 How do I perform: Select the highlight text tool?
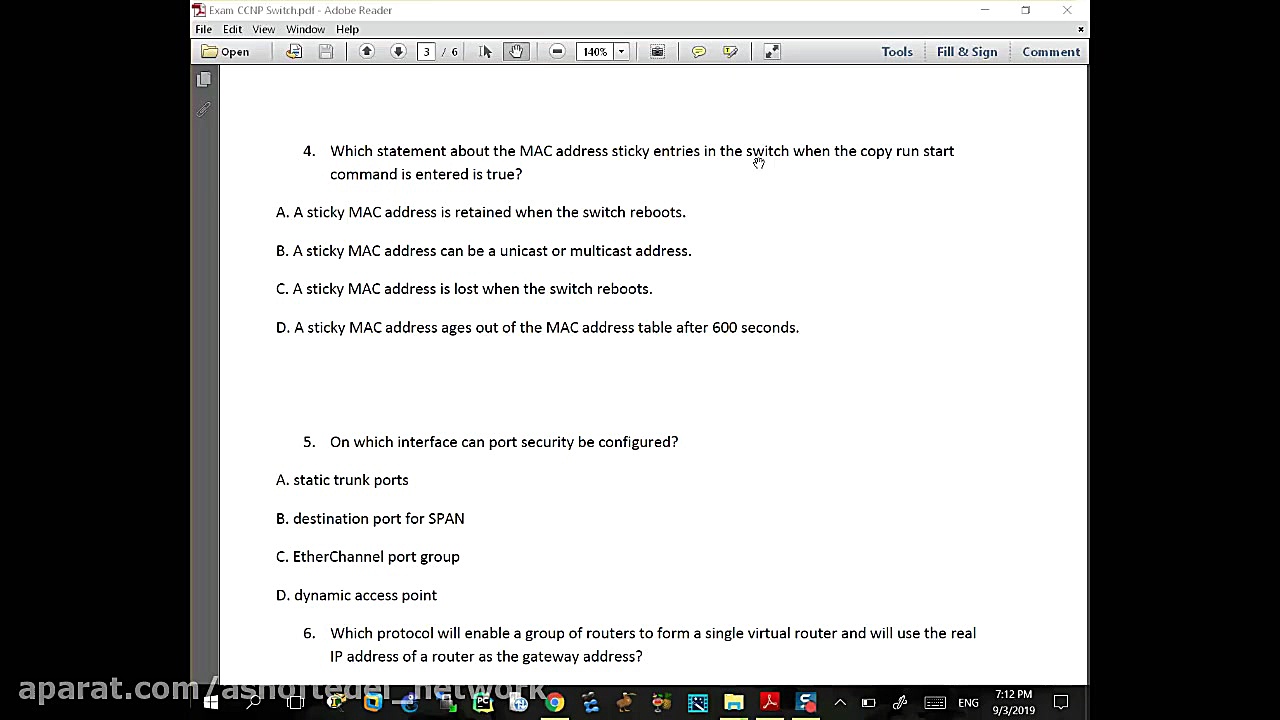730,52
